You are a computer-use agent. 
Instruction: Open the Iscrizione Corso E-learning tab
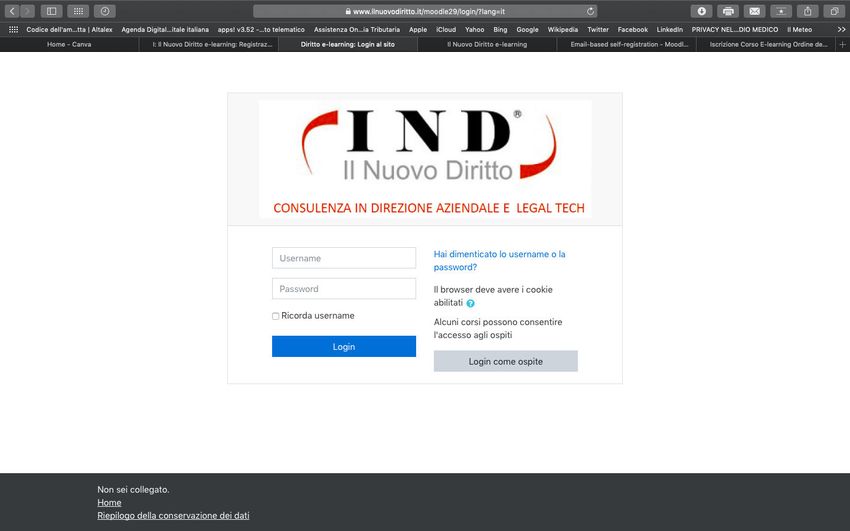coord(768,44)
